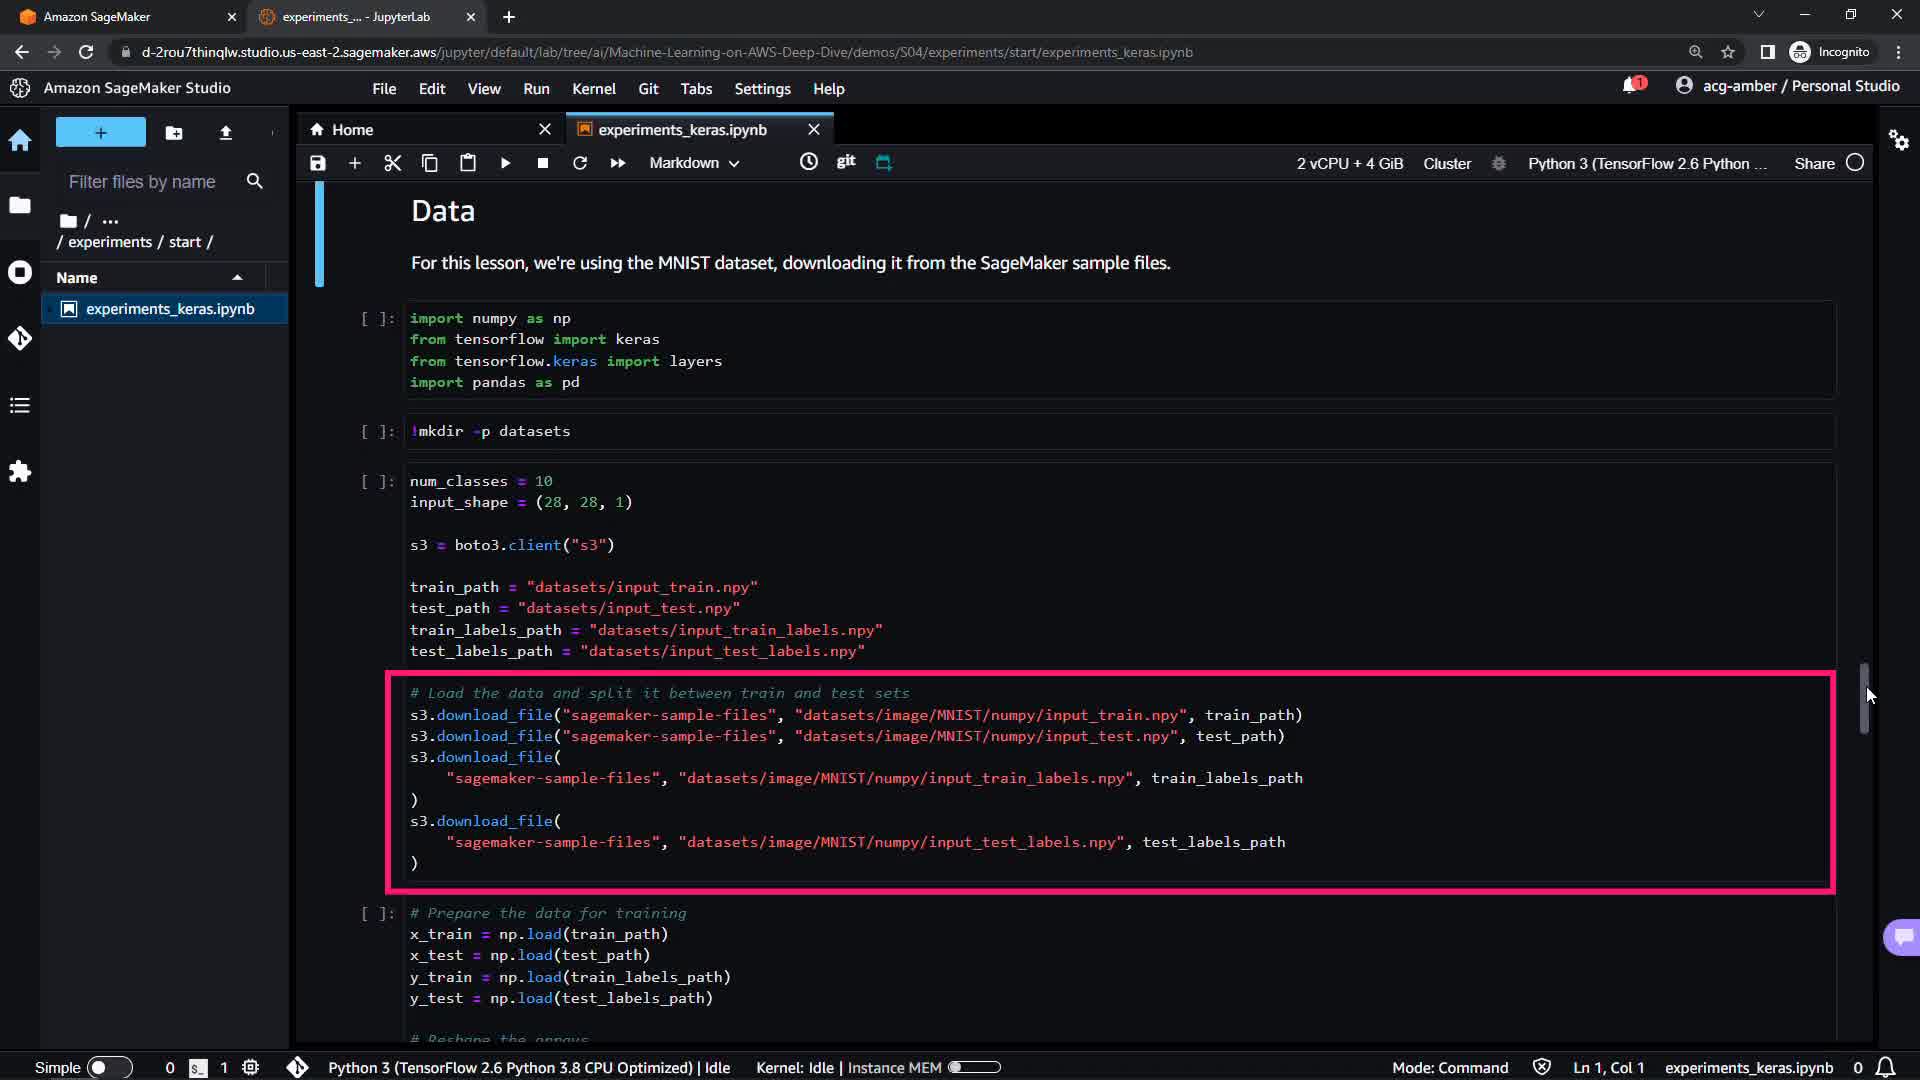Click the upload files icon
The image size is (1920, 1080).
click(226, 133)
